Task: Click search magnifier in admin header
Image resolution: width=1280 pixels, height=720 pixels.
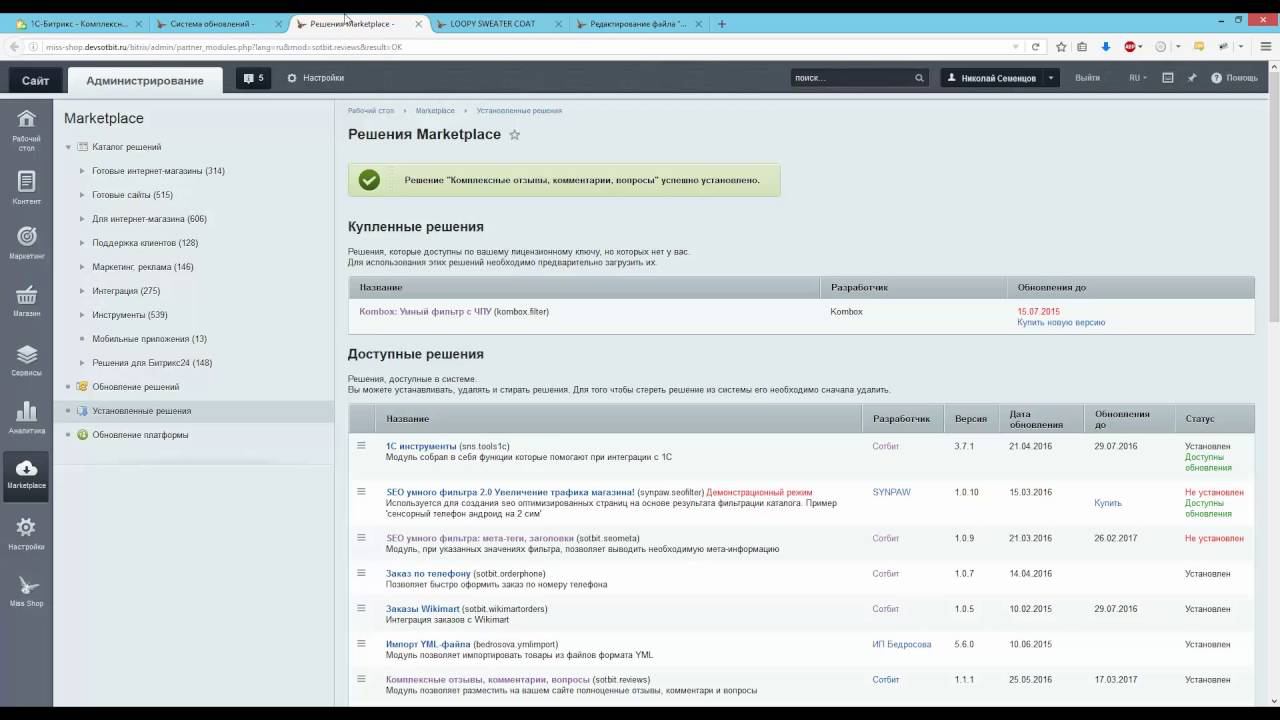Action: 919,78
